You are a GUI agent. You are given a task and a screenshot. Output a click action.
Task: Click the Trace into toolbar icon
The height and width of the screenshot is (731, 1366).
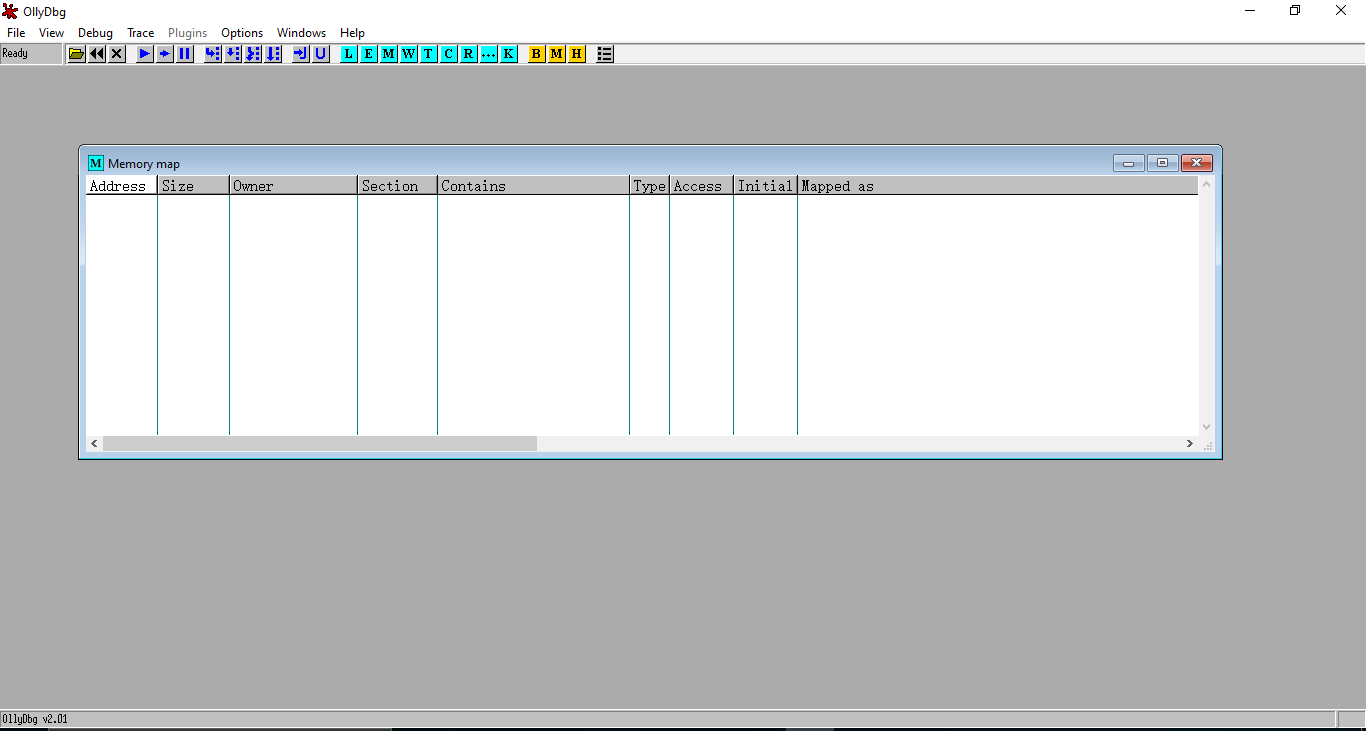point(253,54)
